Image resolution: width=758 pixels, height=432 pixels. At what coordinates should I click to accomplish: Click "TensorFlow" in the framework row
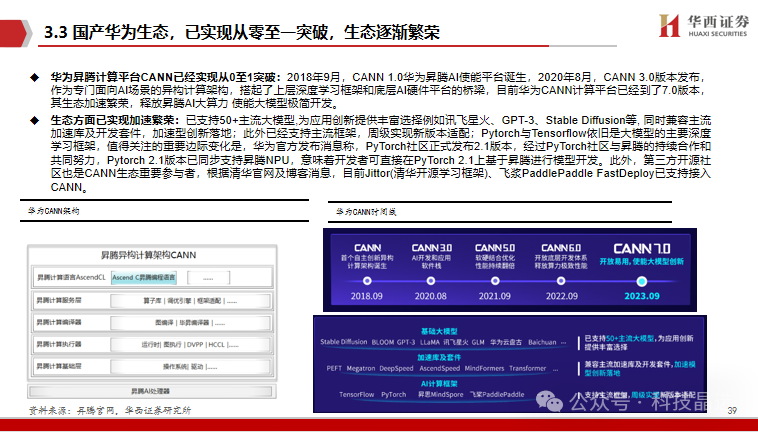point(356,394)
